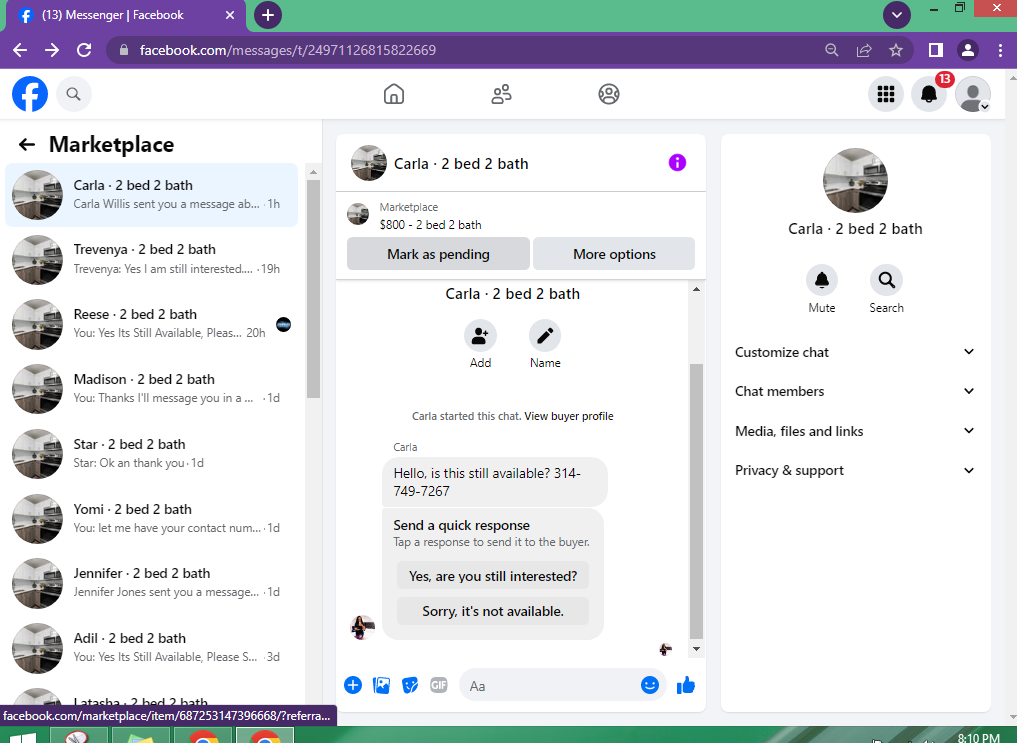Open the Yomi conversation
This screenshot has height=743, width=1017.
pyautogui.click(x=152, y=519)
